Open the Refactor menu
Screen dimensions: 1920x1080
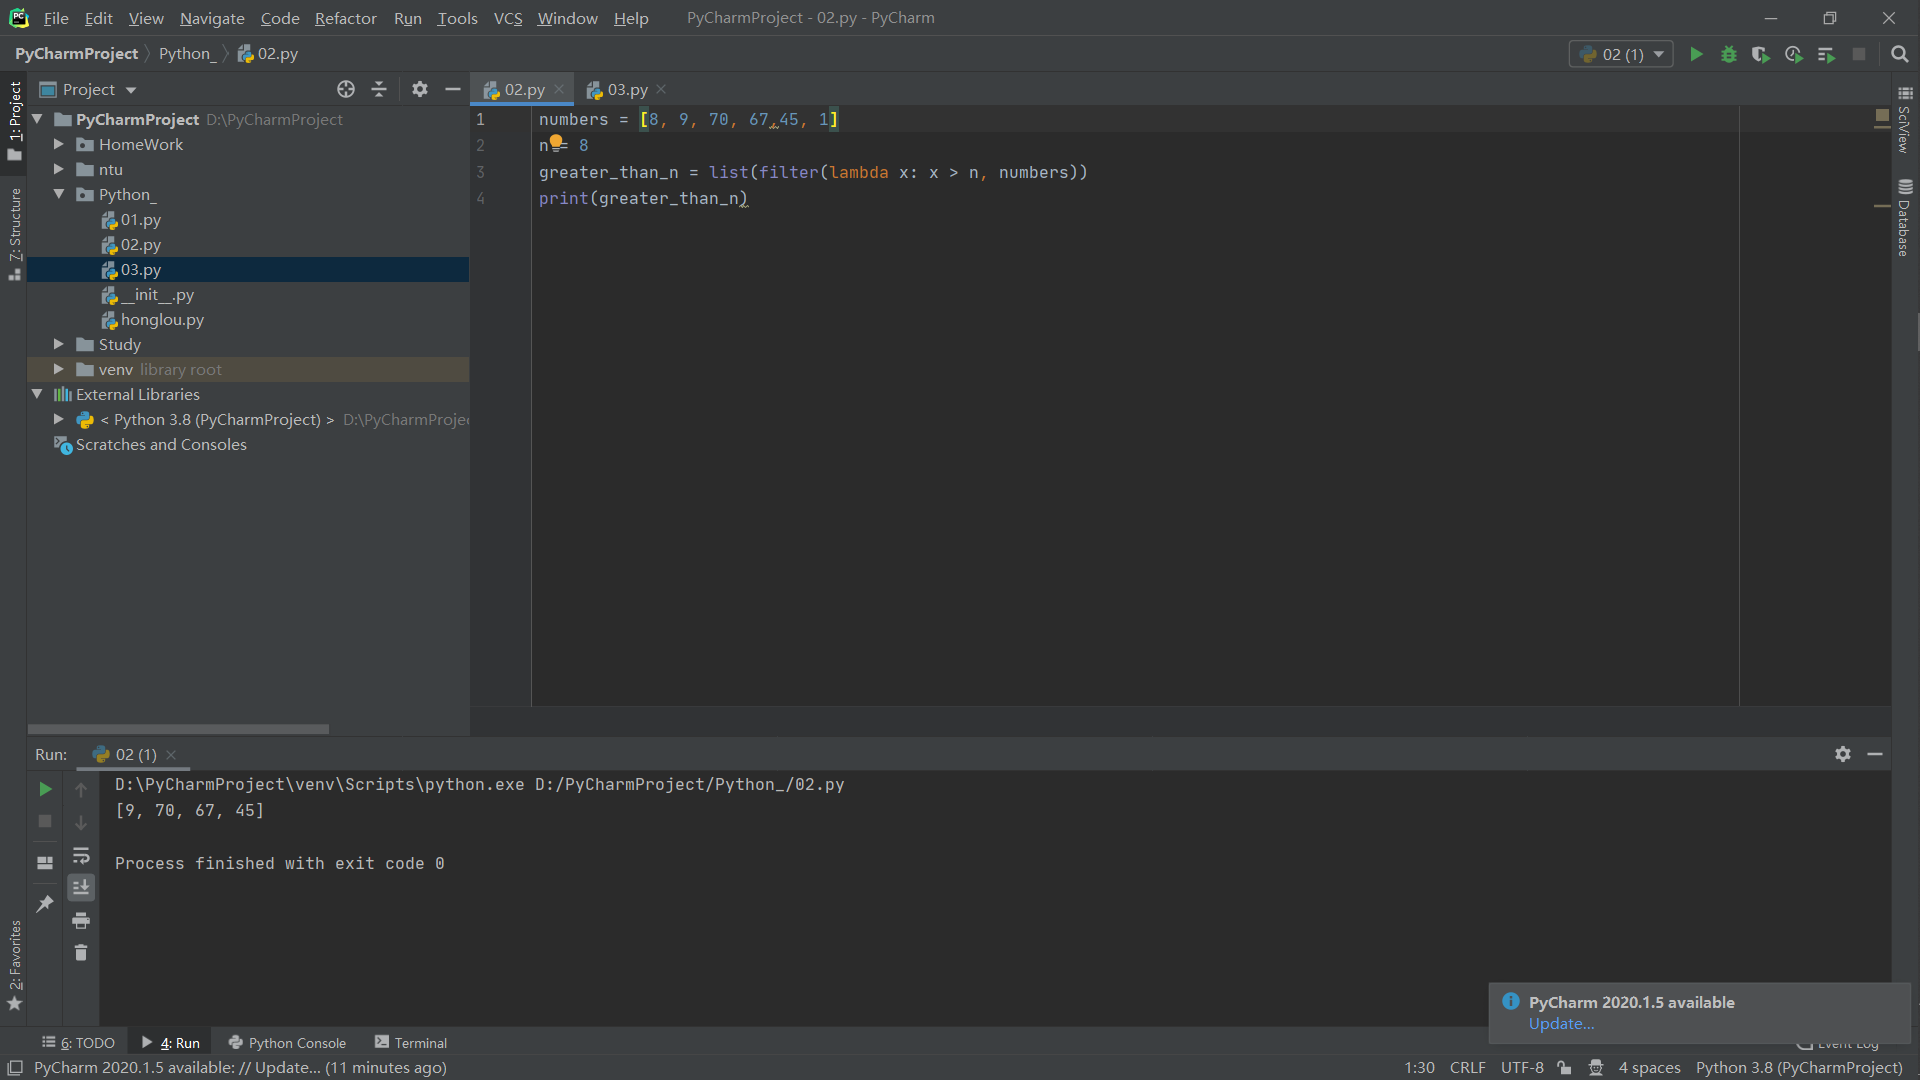pos(345,18)
